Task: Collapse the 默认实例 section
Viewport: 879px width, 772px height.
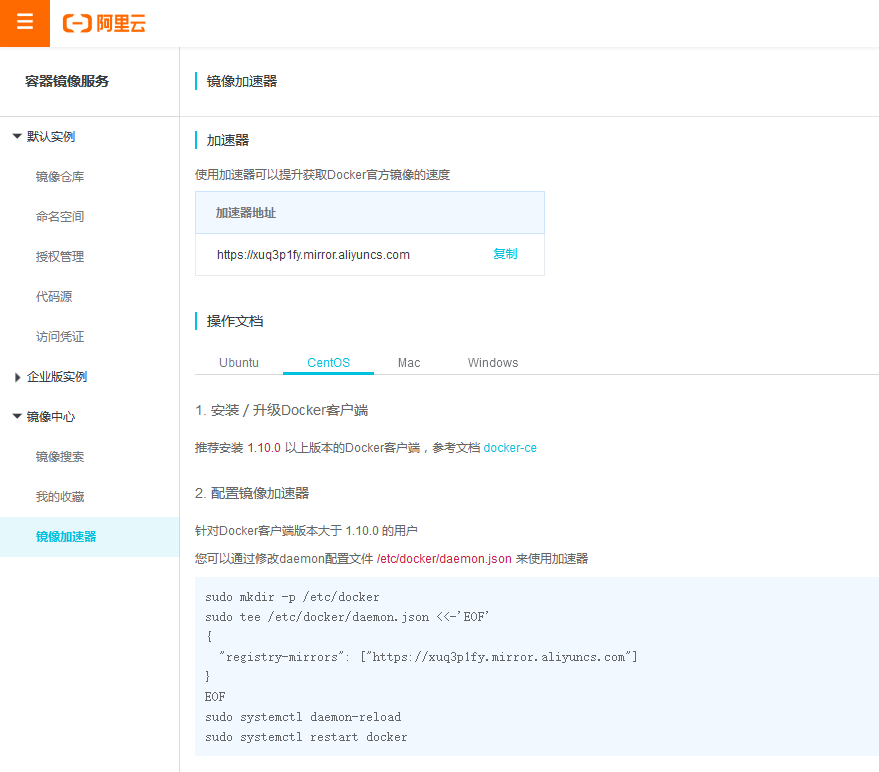Action: pos(44,136)
